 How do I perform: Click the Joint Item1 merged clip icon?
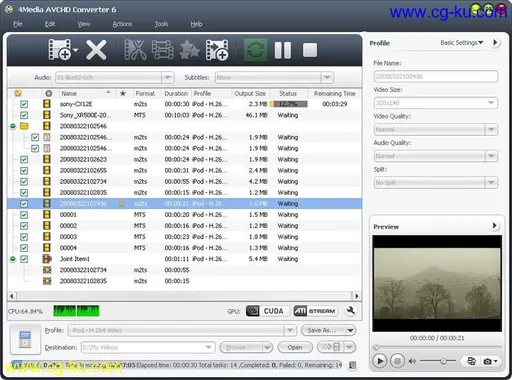(47, 259)
